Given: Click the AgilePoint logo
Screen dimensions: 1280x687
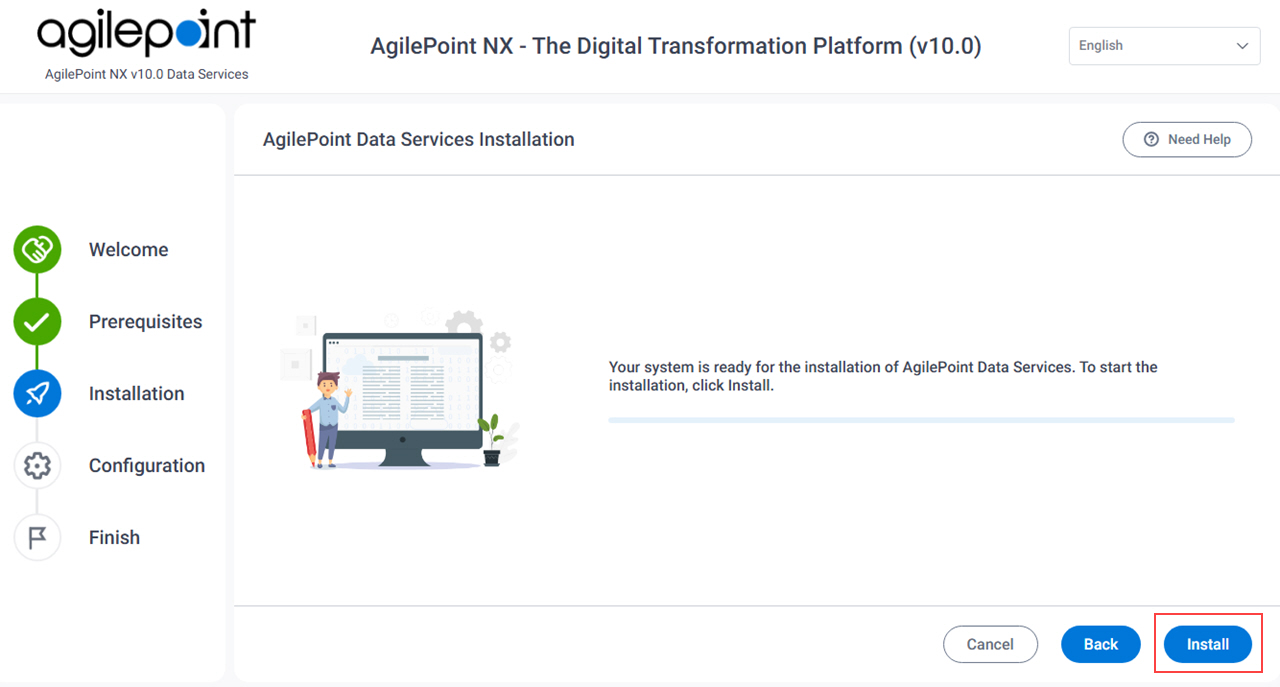Looking at the screenshot, I should click(147, 35).
